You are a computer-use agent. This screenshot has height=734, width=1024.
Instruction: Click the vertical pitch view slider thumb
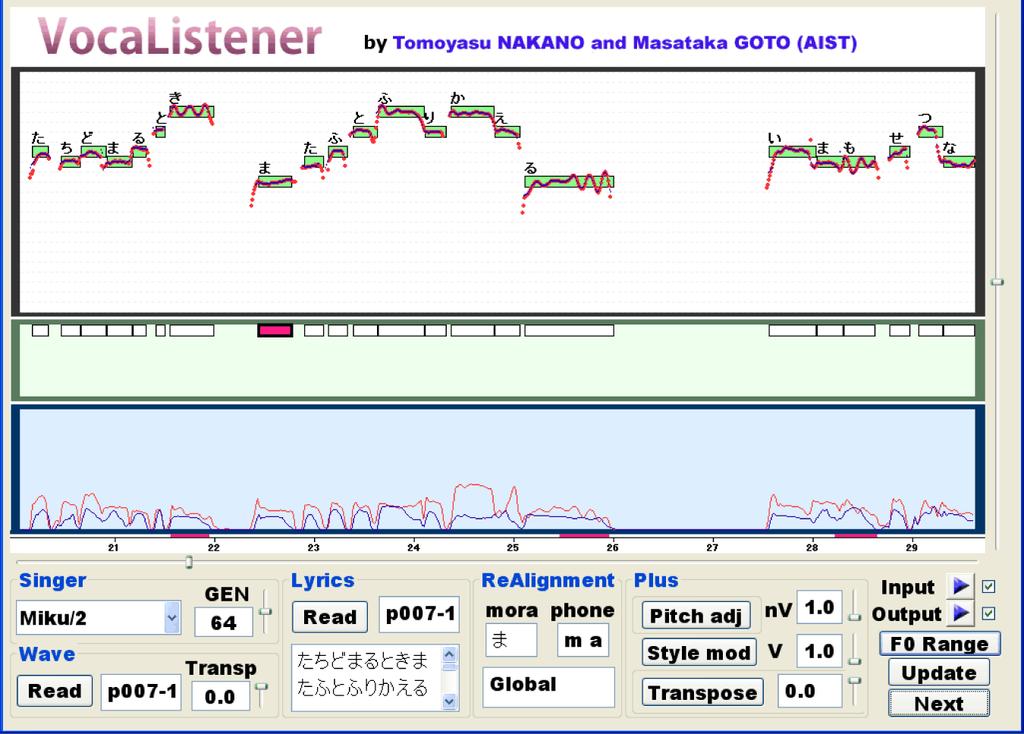pos(997,282)
